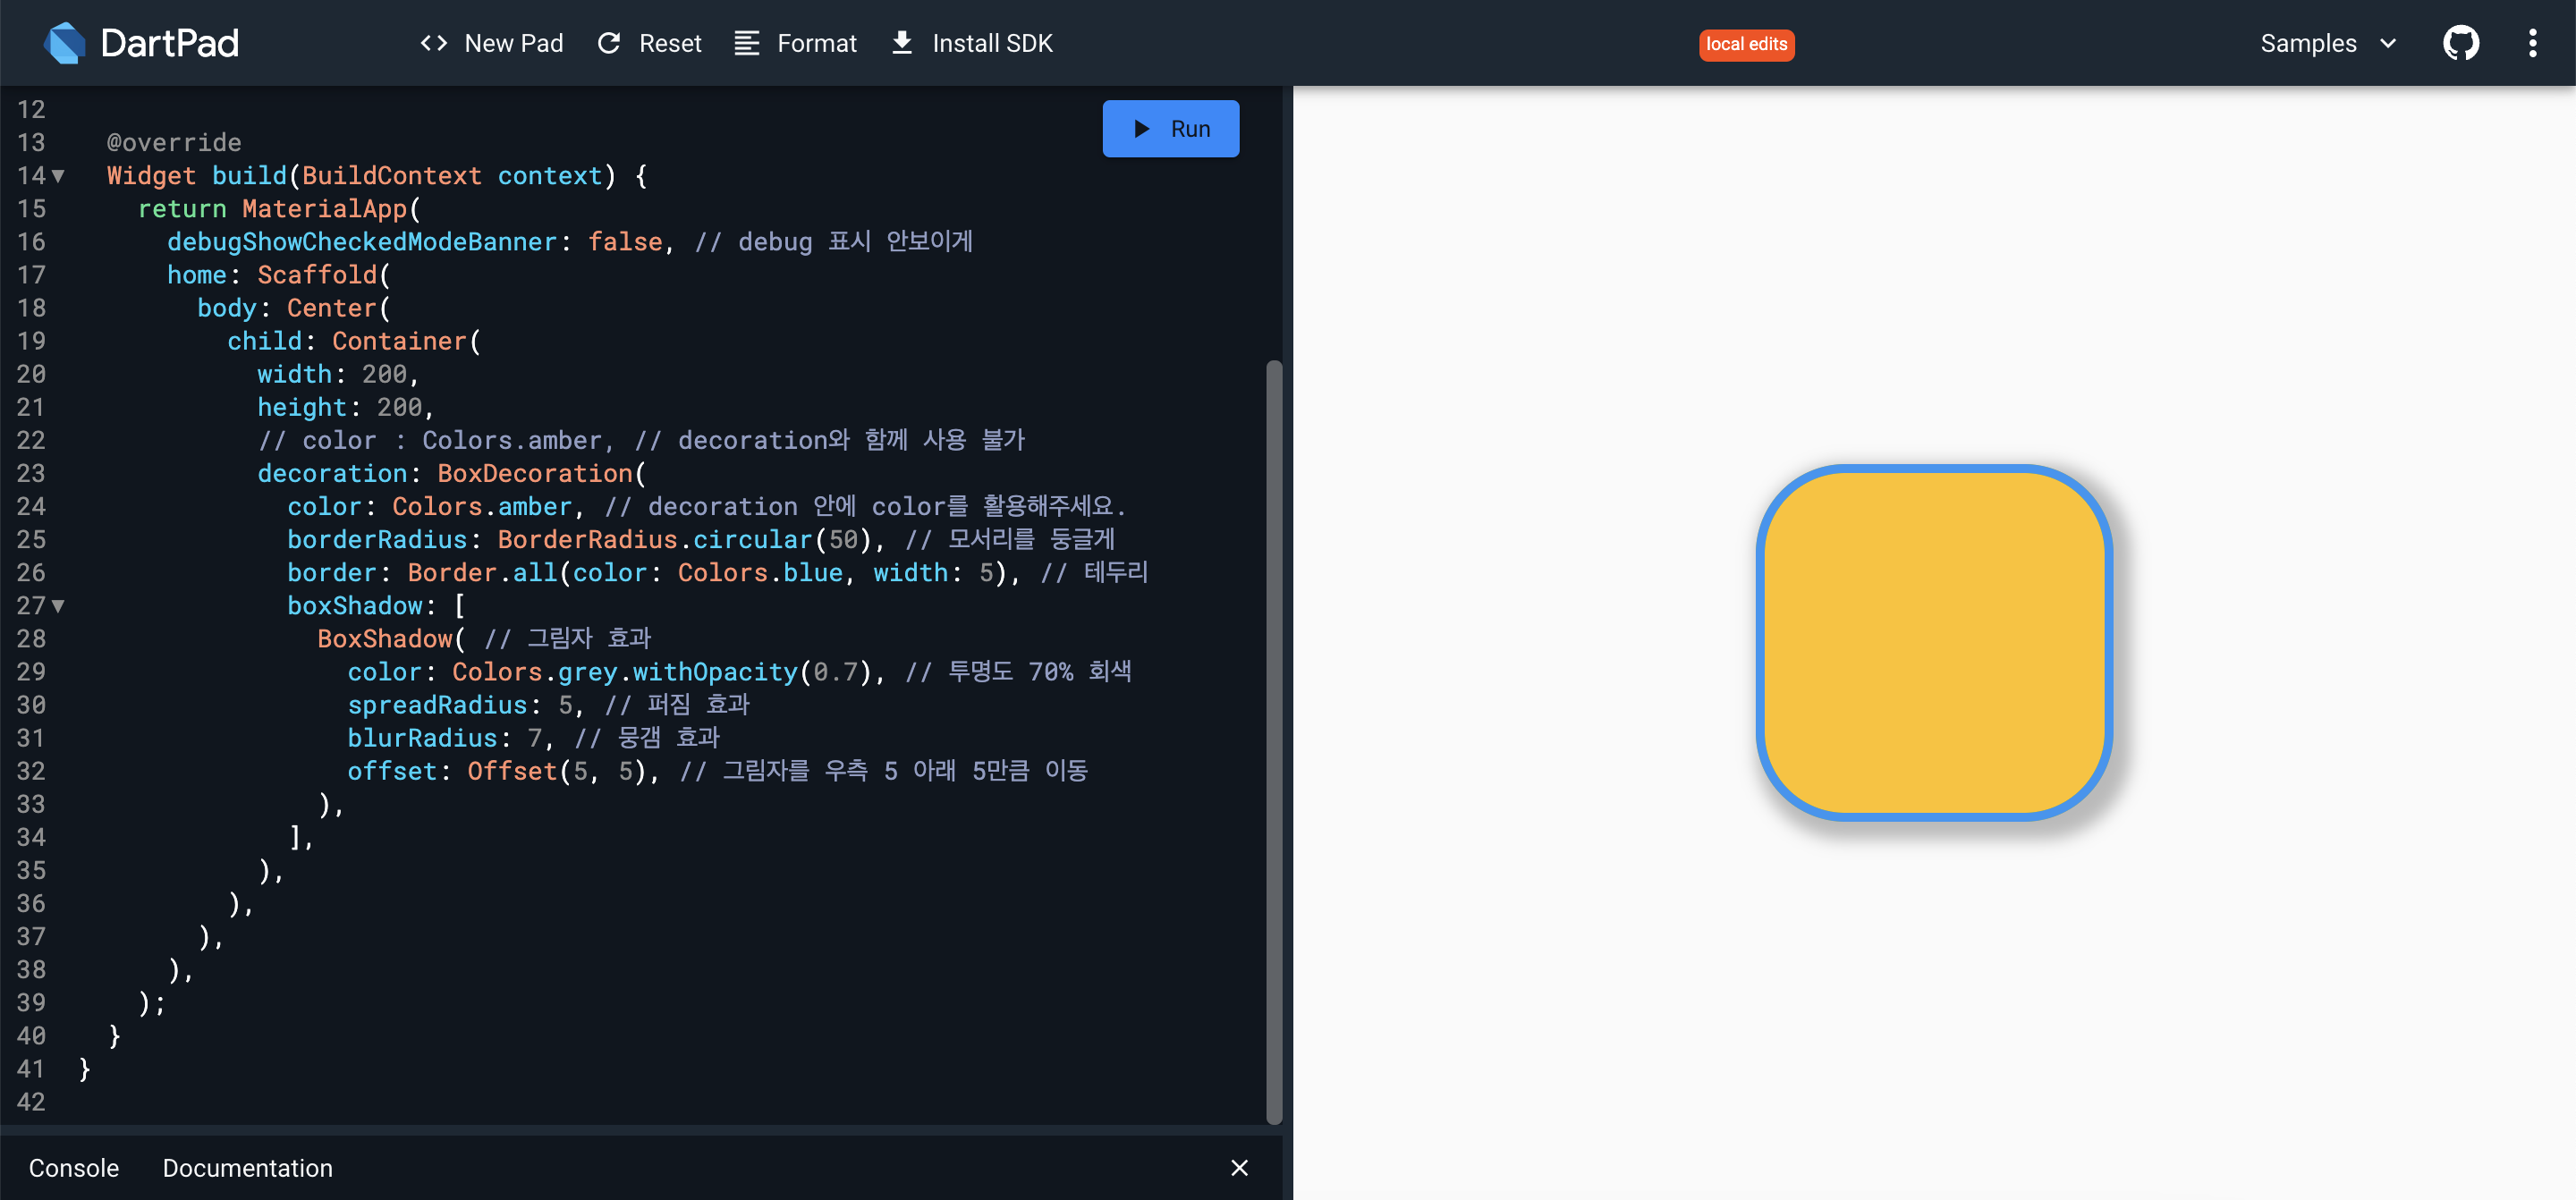
Task: Click the play triangle in Run button
Action: [x=1141, y=129]
